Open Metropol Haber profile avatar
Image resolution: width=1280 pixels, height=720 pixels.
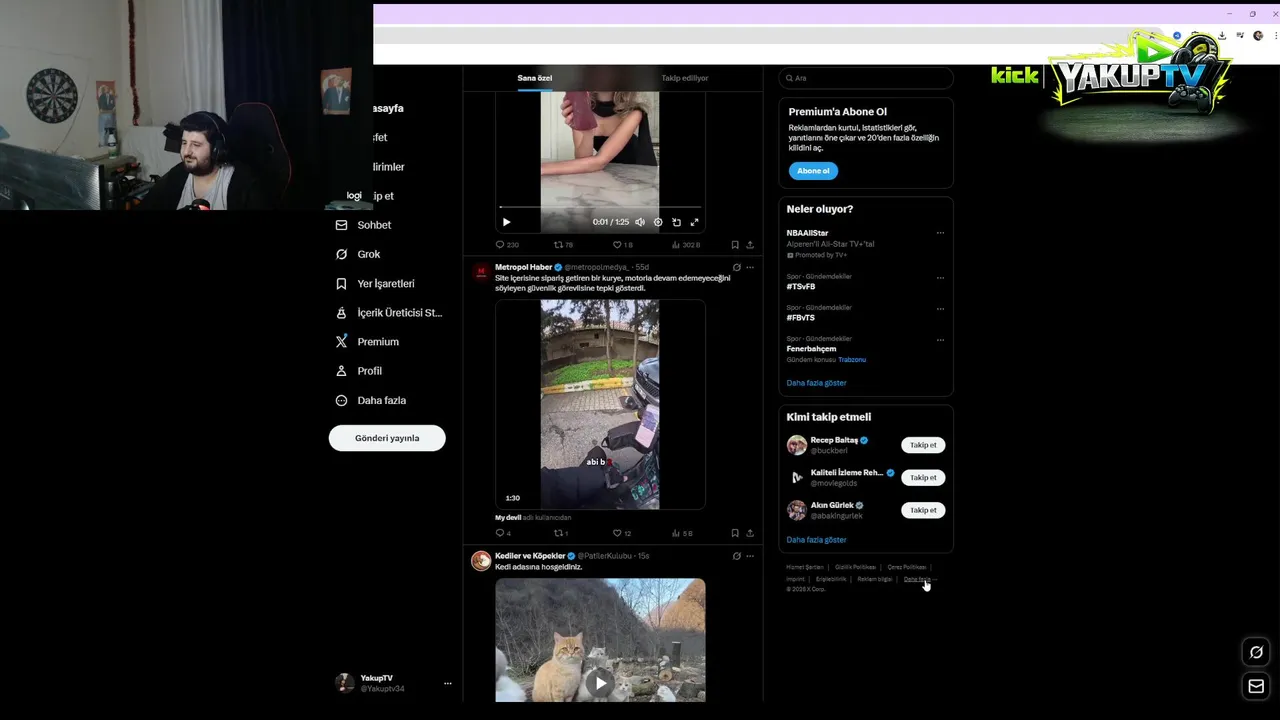(x=481, y=271)
